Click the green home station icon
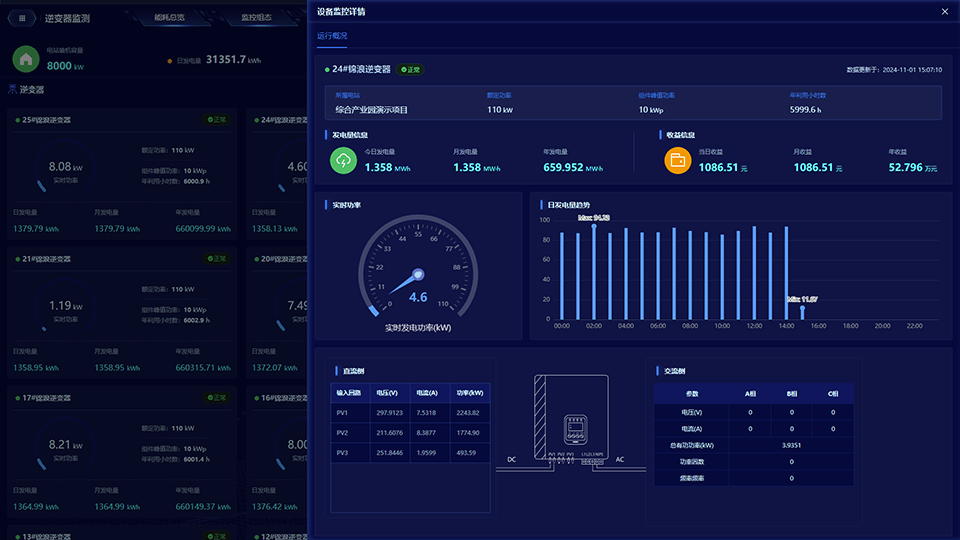 [x=26, y=59]
